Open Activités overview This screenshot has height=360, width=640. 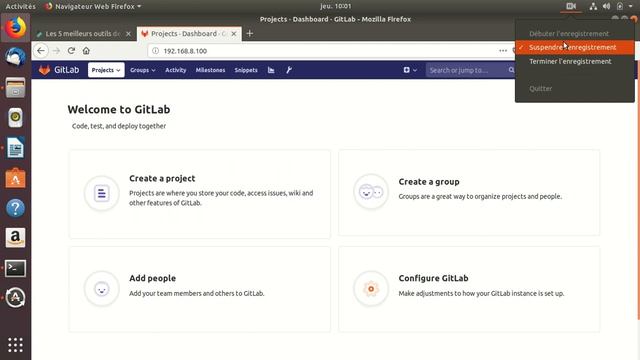tap(20, 6)
